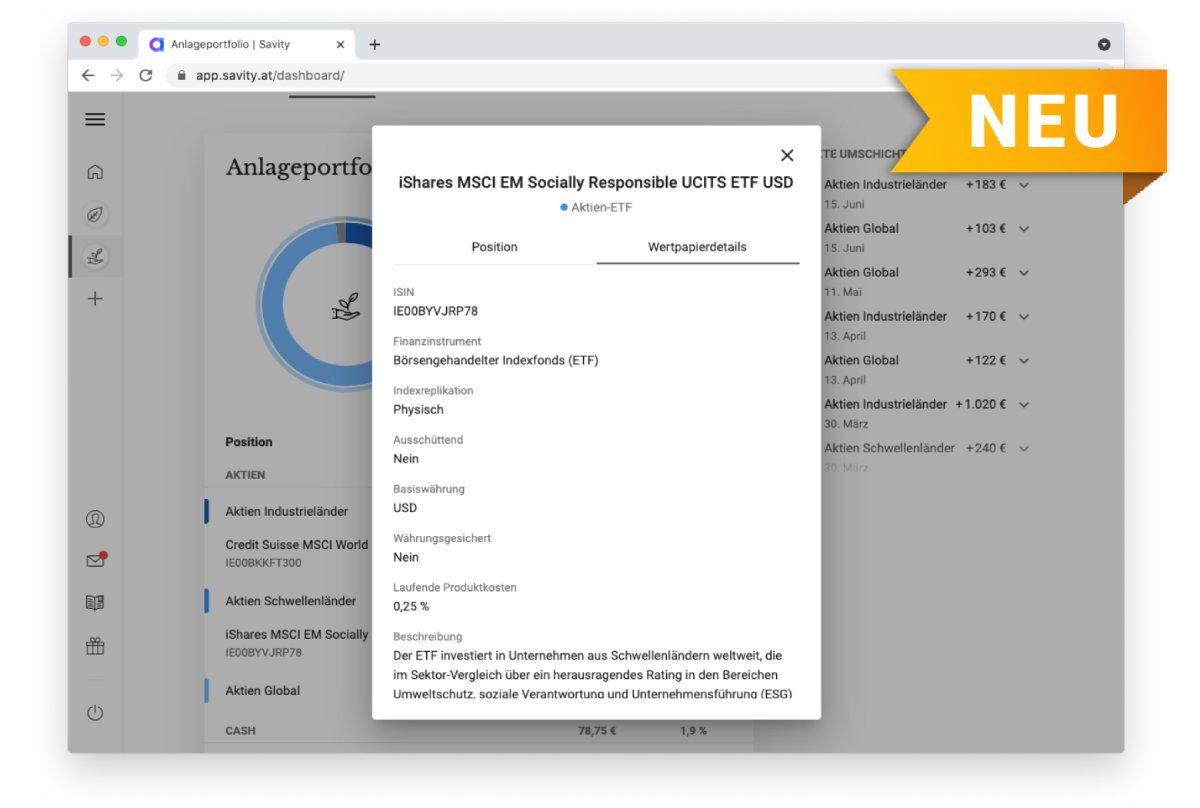1200x808 pixels.
Task: Expand the Aktien Industrieländer +1.020 € entry
Action: pyautogui.click(x=1022, y=404)
